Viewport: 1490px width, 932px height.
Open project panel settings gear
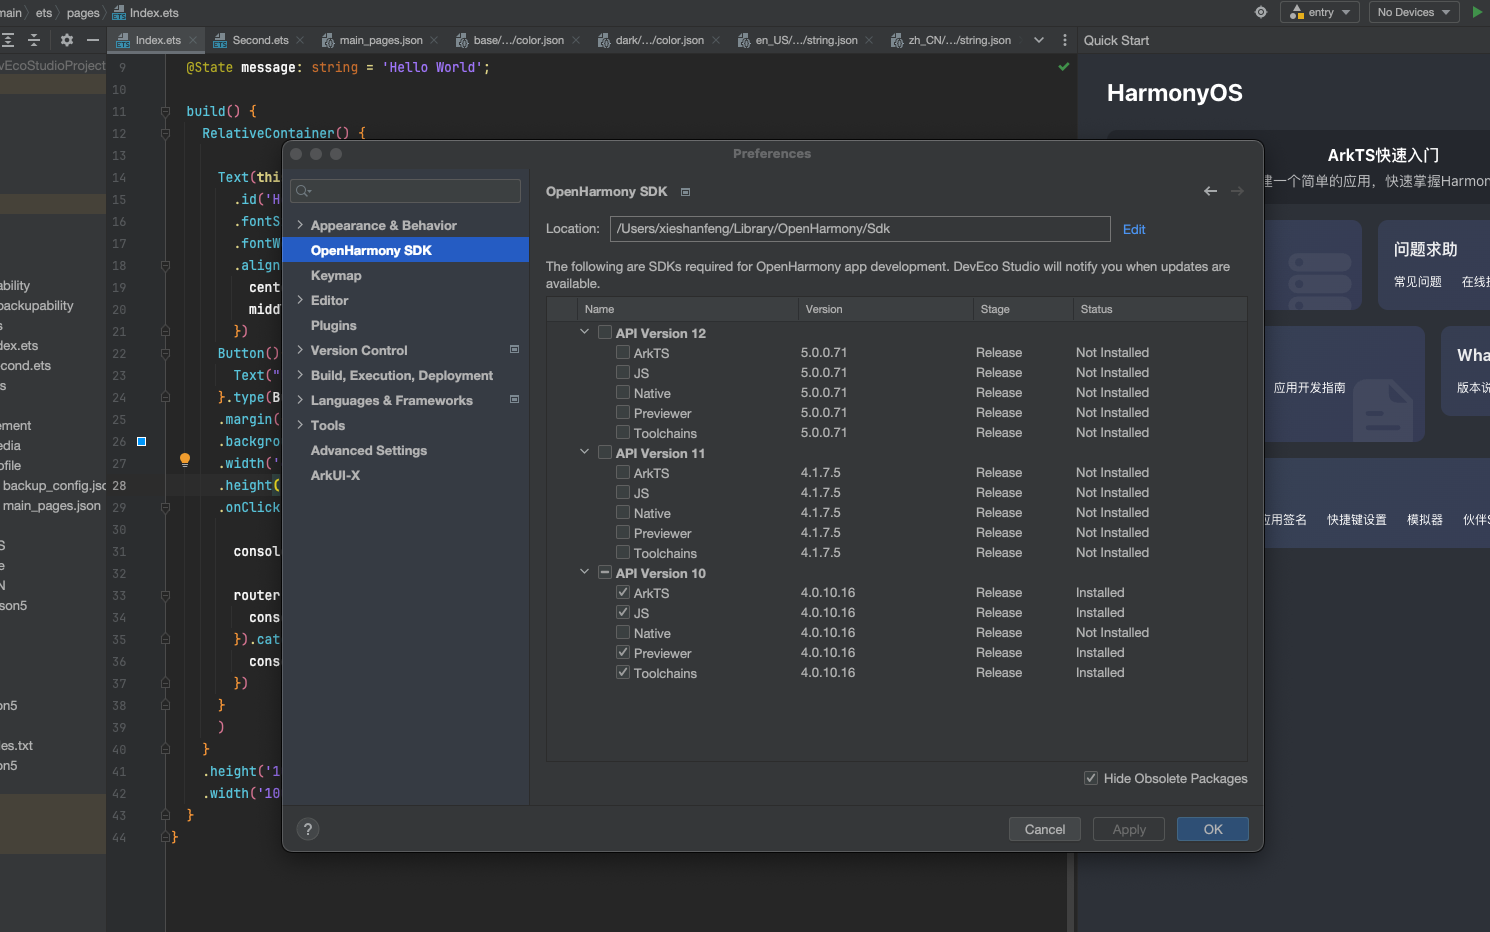(67, 40)
